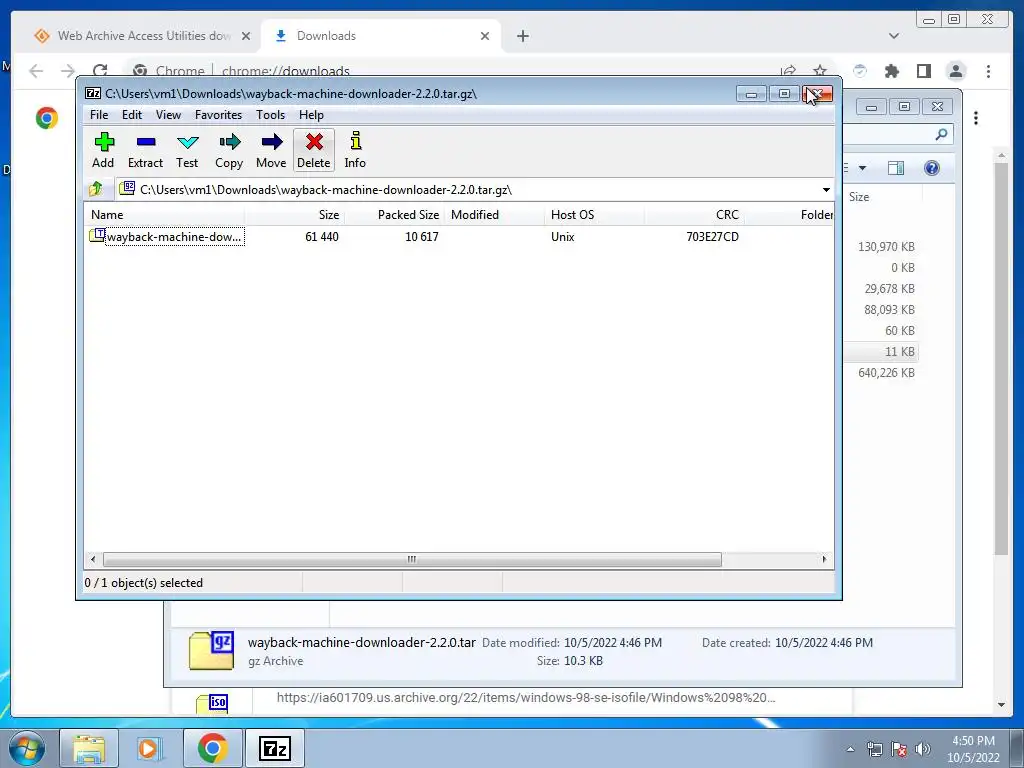Click the Add toolbar icon in 7-Zip

(x=103, y=150)
